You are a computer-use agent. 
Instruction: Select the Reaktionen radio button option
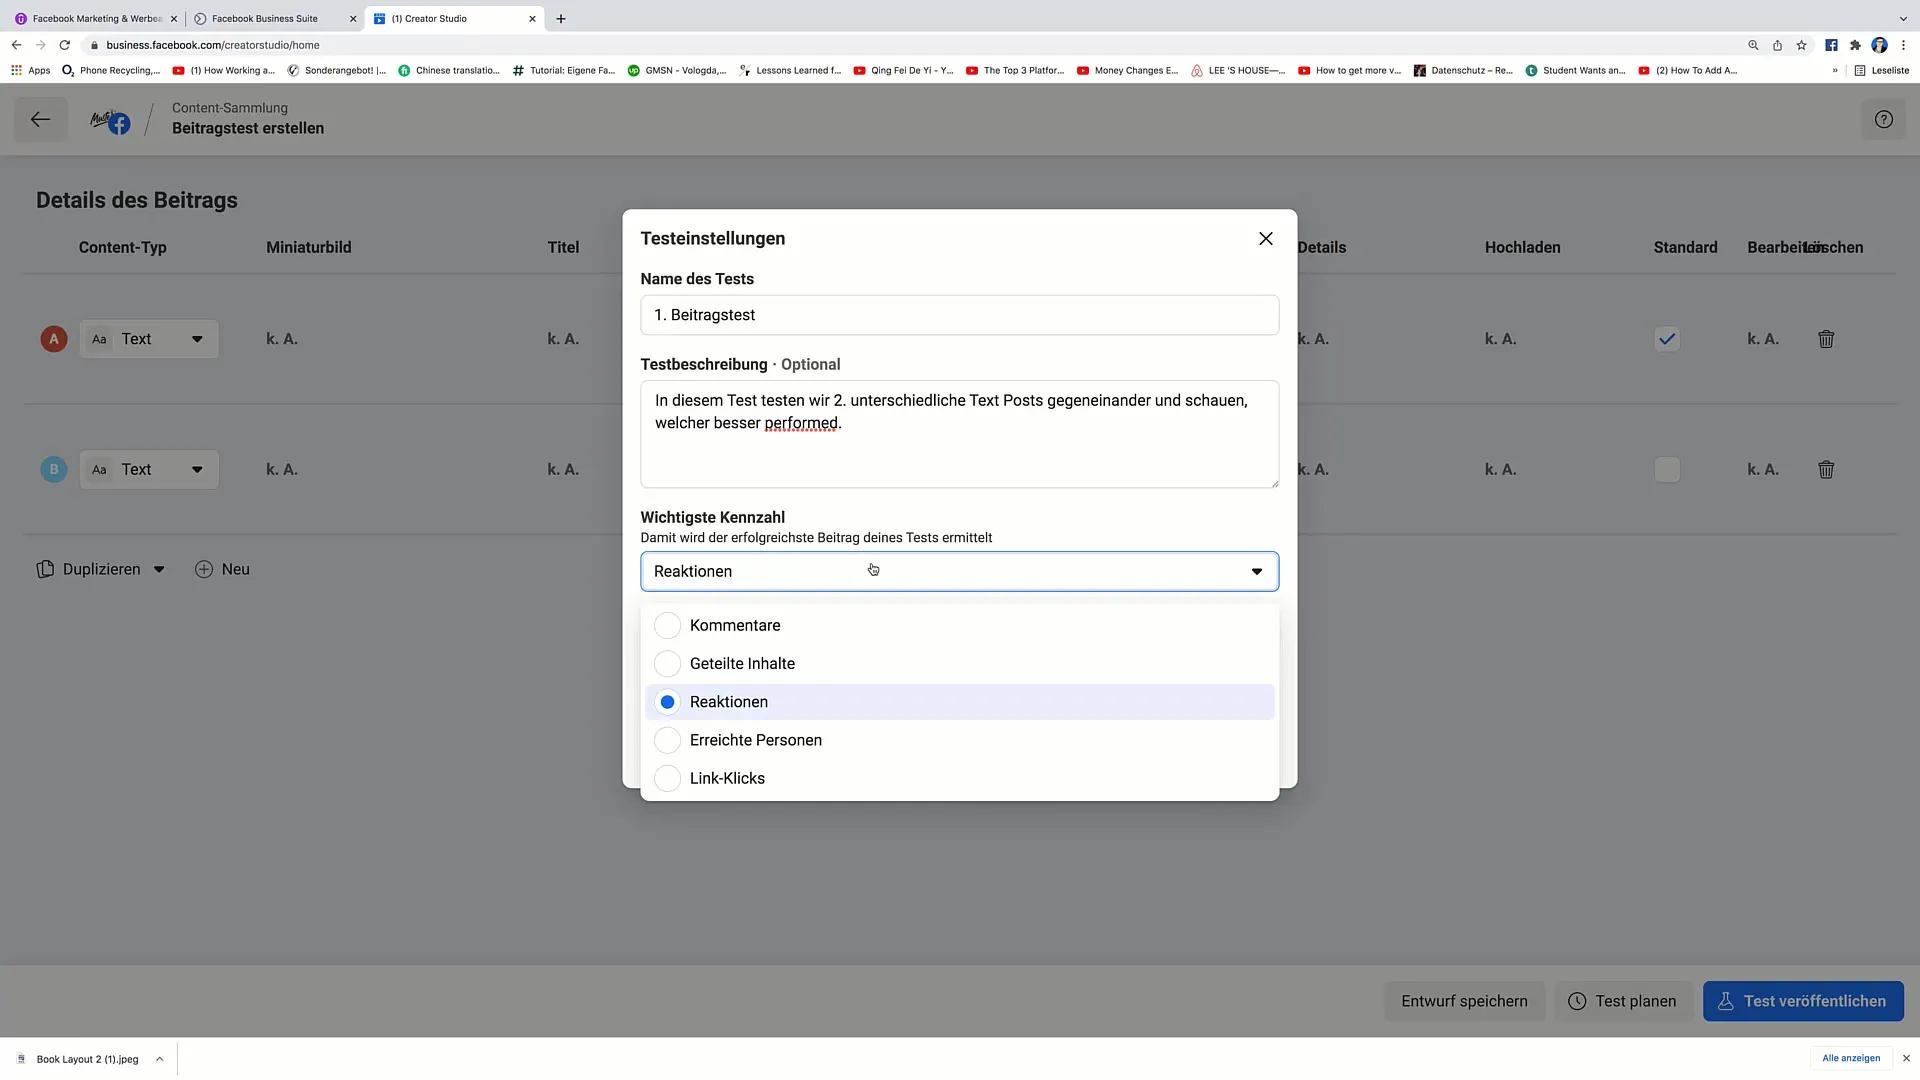tap(667, 702)
